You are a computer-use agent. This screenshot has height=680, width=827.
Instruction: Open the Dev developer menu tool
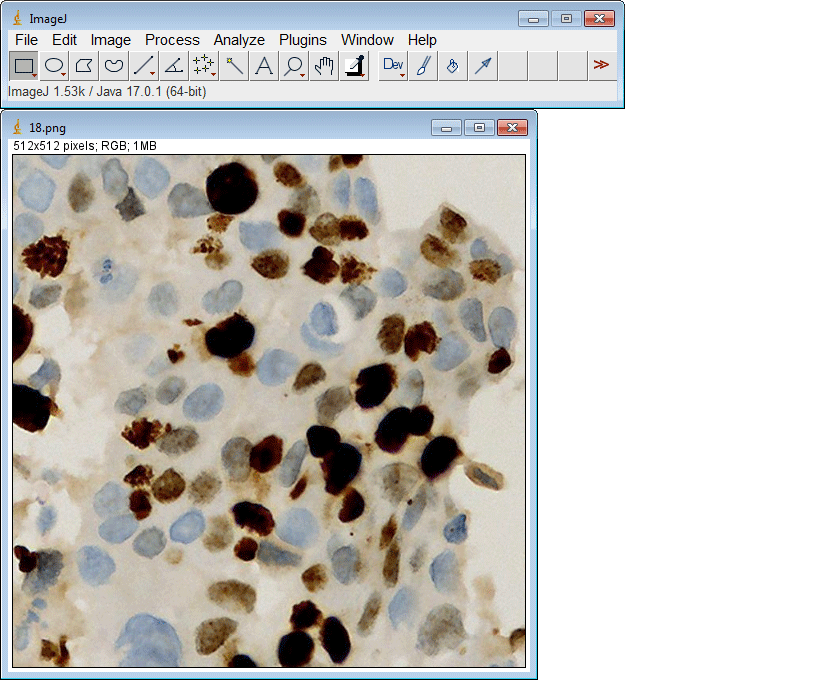coord(393,65)
